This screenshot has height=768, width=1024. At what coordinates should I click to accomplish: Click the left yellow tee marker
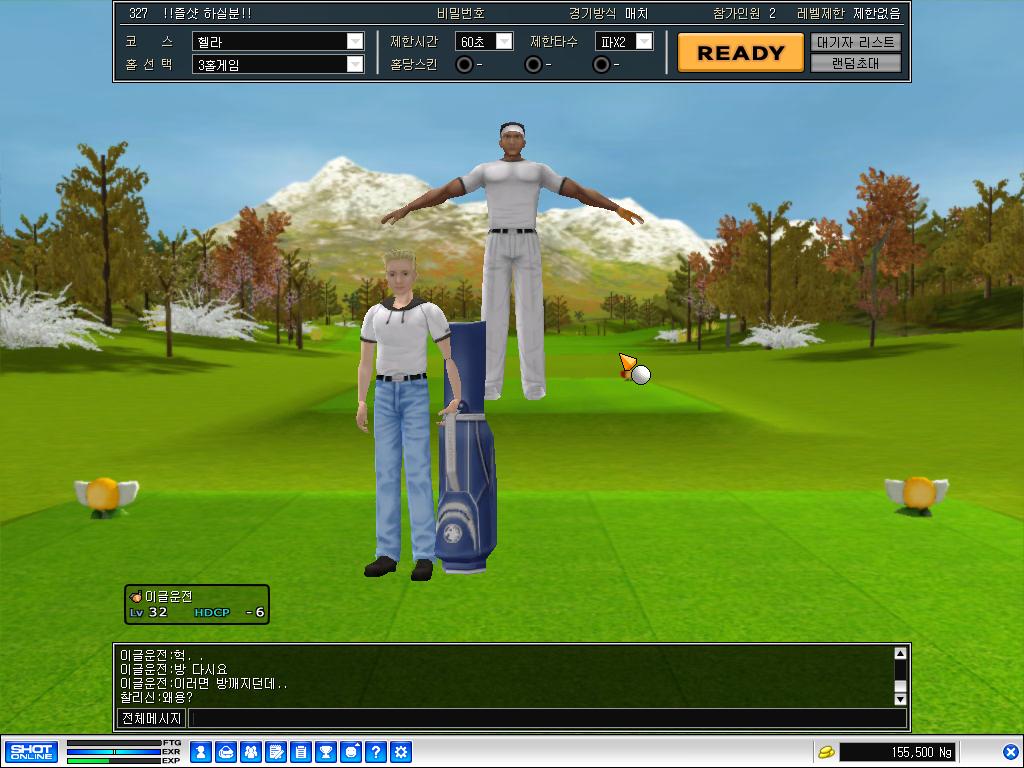105,496
